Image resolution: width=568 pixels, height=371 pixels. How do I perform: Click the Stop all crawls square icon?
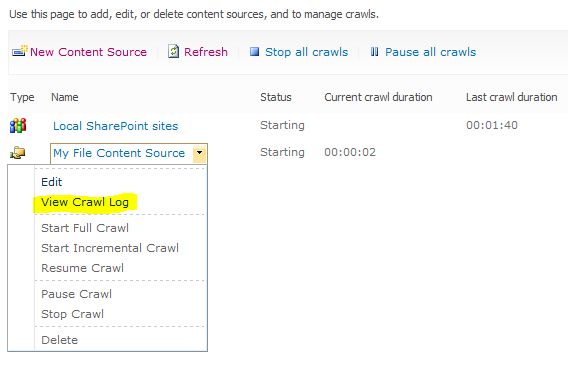pyautogui.click(x=254, y=52)
